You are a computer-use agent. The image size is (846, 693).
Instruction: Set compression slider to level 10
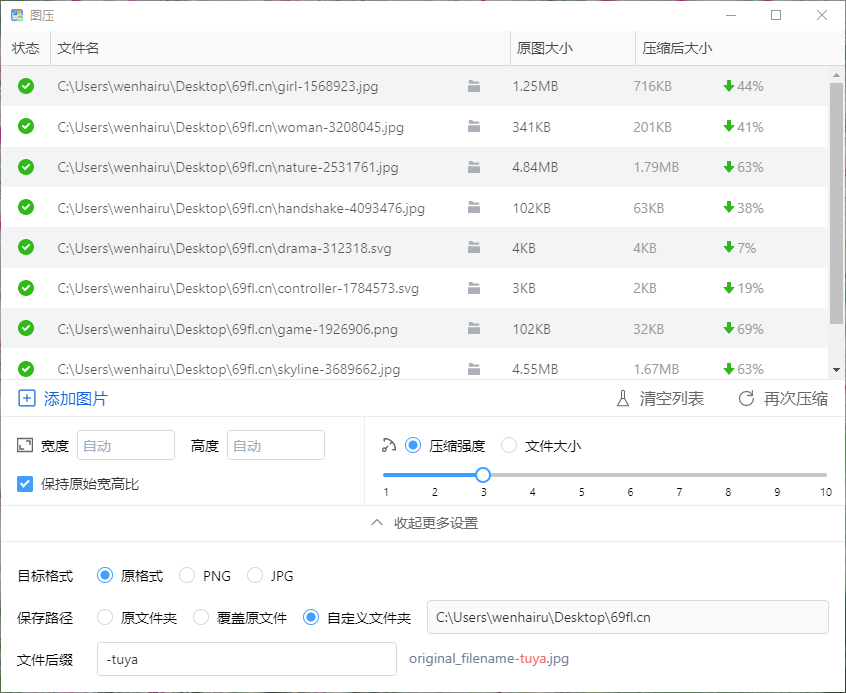click(825, 475)
